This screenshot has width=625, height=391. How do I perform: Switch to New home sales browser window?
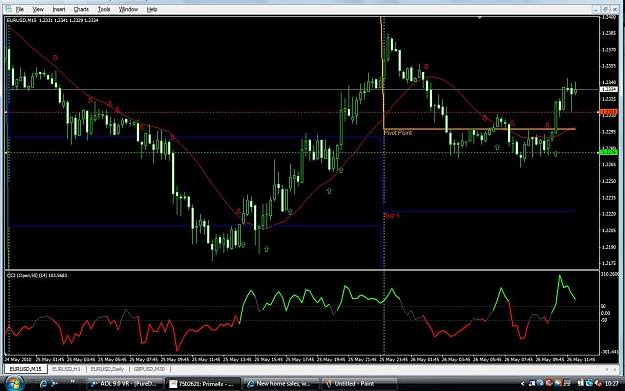[x=281, y=384]
